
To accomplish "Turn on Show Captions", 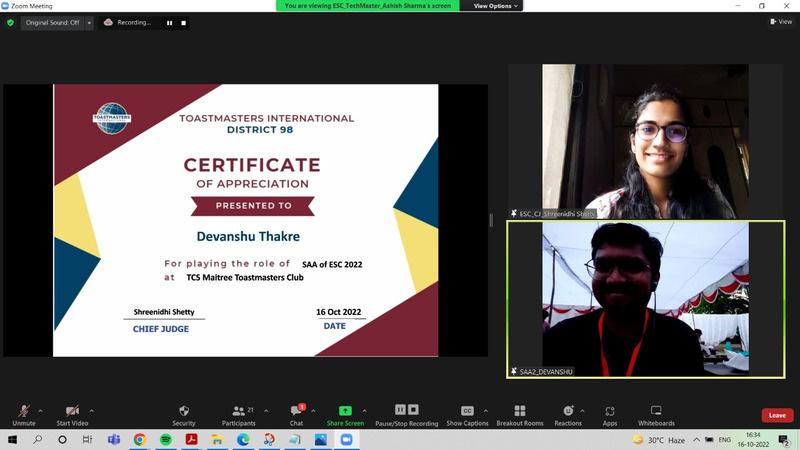I will (467, 415).
